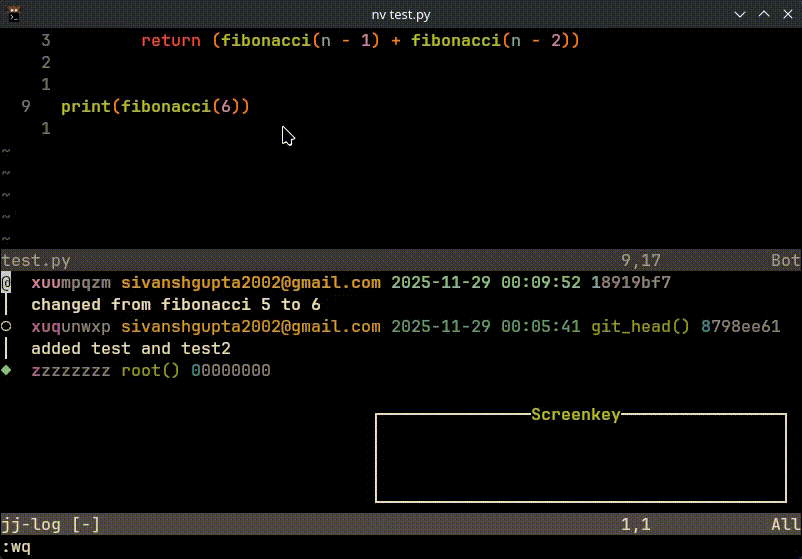Click commit hash 18919bf7
The width and height of the screenshot is (802, 559).
tap(631, 283)
